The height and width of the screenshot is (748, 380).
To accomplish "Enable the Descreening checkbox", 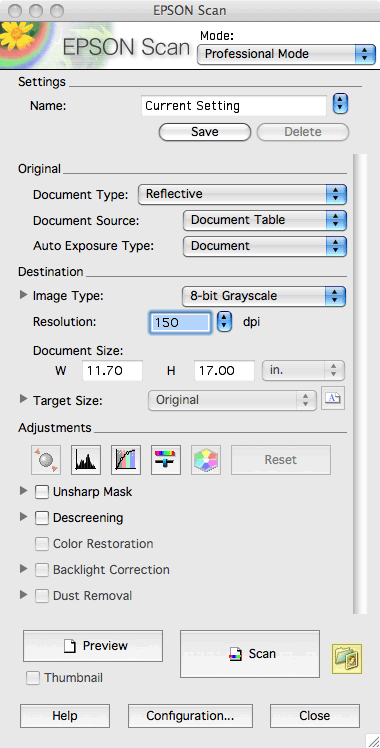I will (x=42, y=518).
